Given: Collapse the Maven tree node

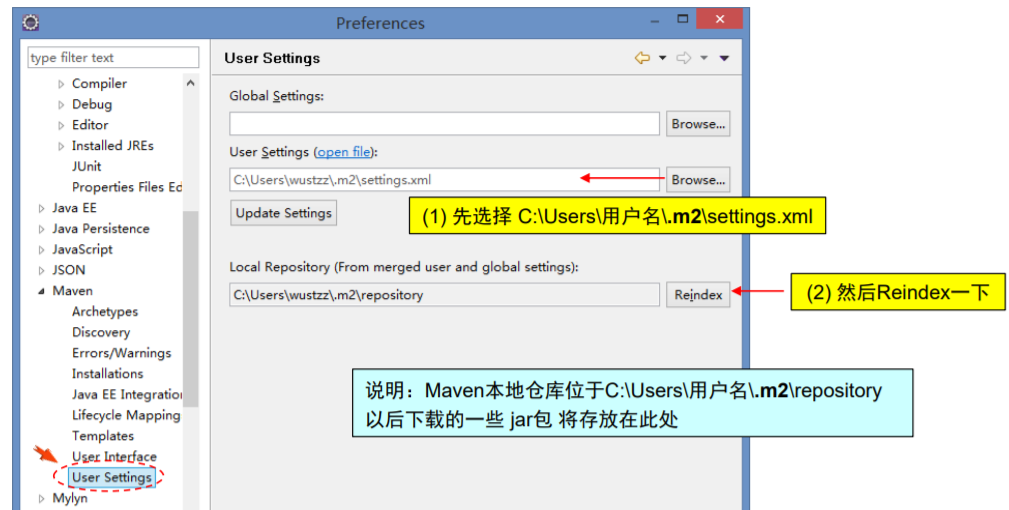Looking at the screenshot, I should pos(41,291).
